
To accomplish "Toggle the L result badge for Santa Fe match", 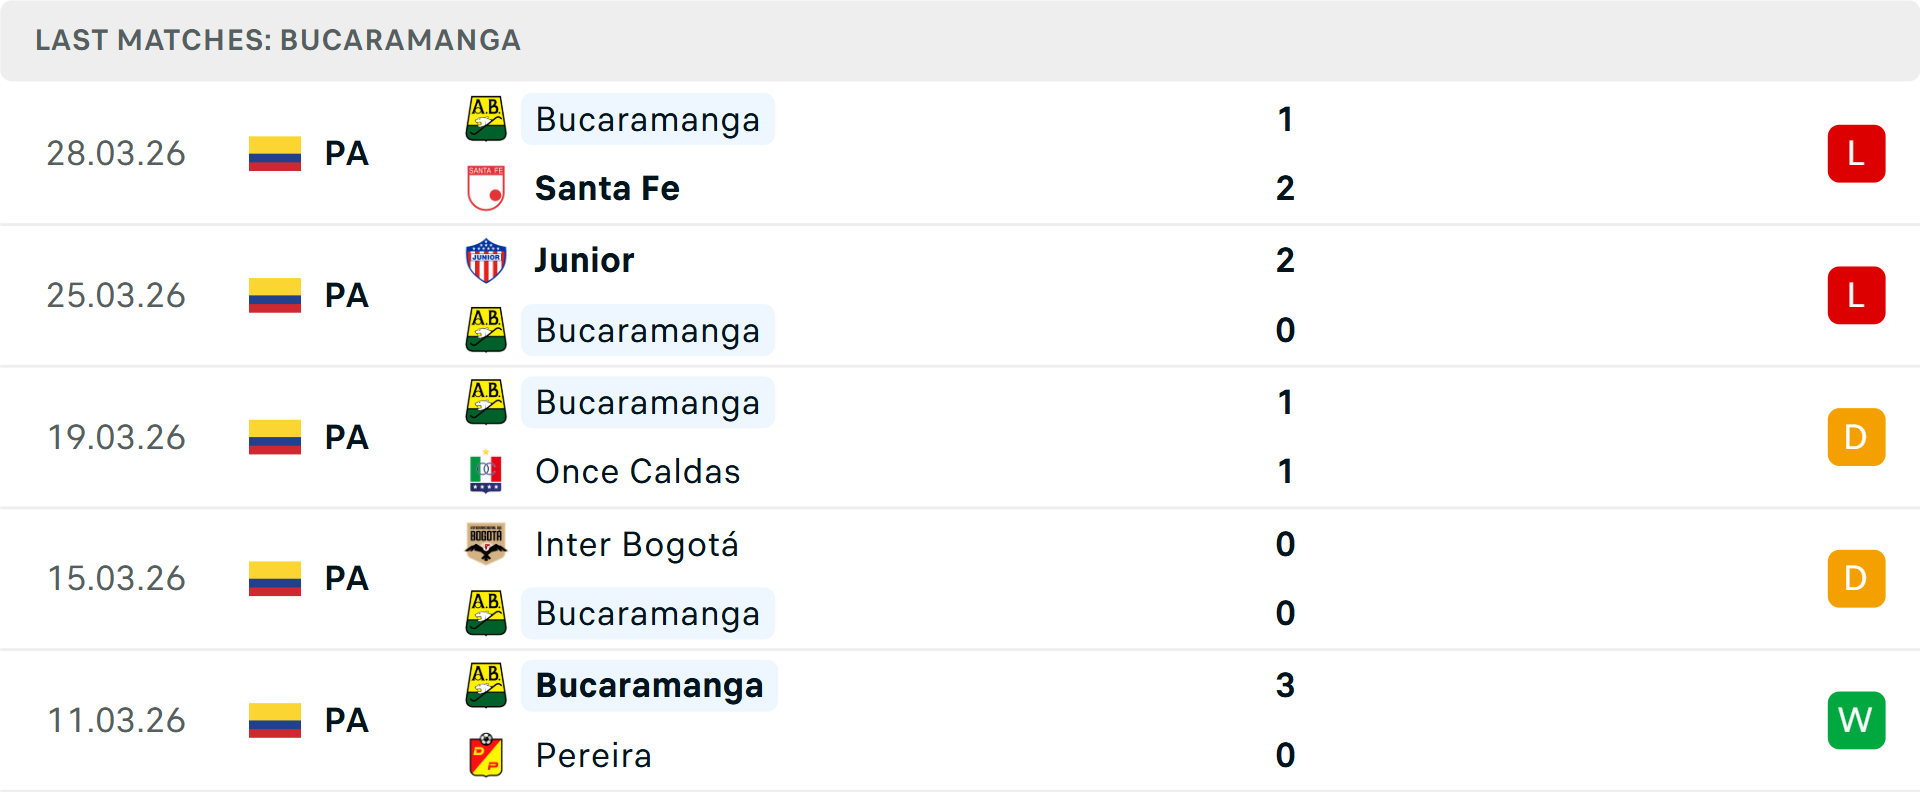I will tap(1856, 154).
